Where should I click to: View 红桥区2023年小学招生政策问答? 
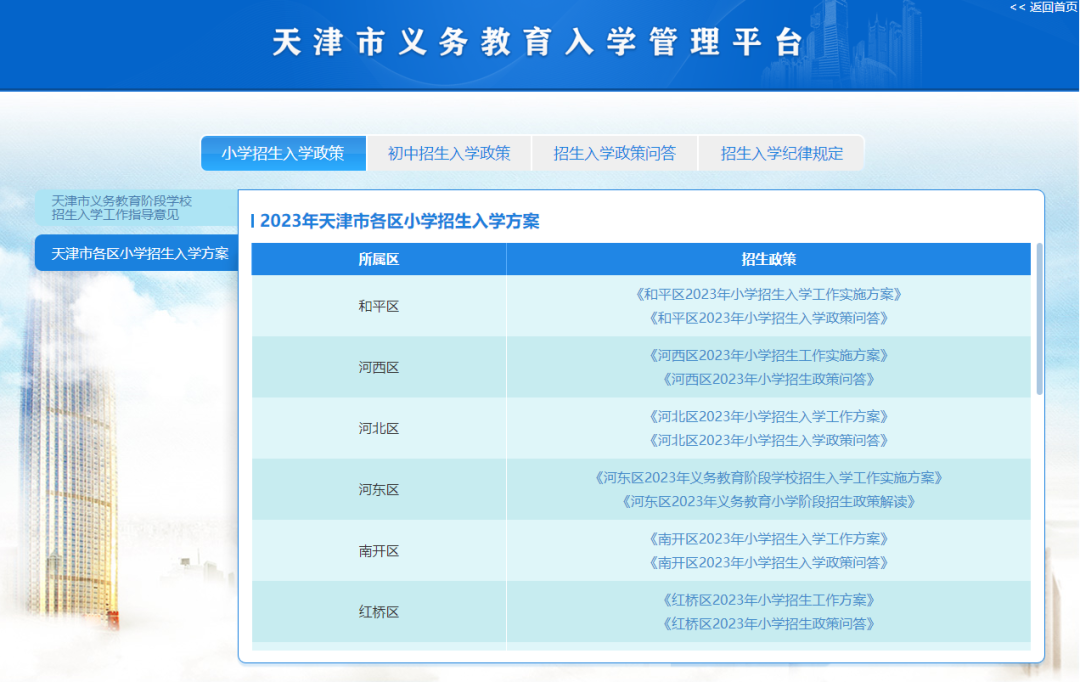click(768, 623)
